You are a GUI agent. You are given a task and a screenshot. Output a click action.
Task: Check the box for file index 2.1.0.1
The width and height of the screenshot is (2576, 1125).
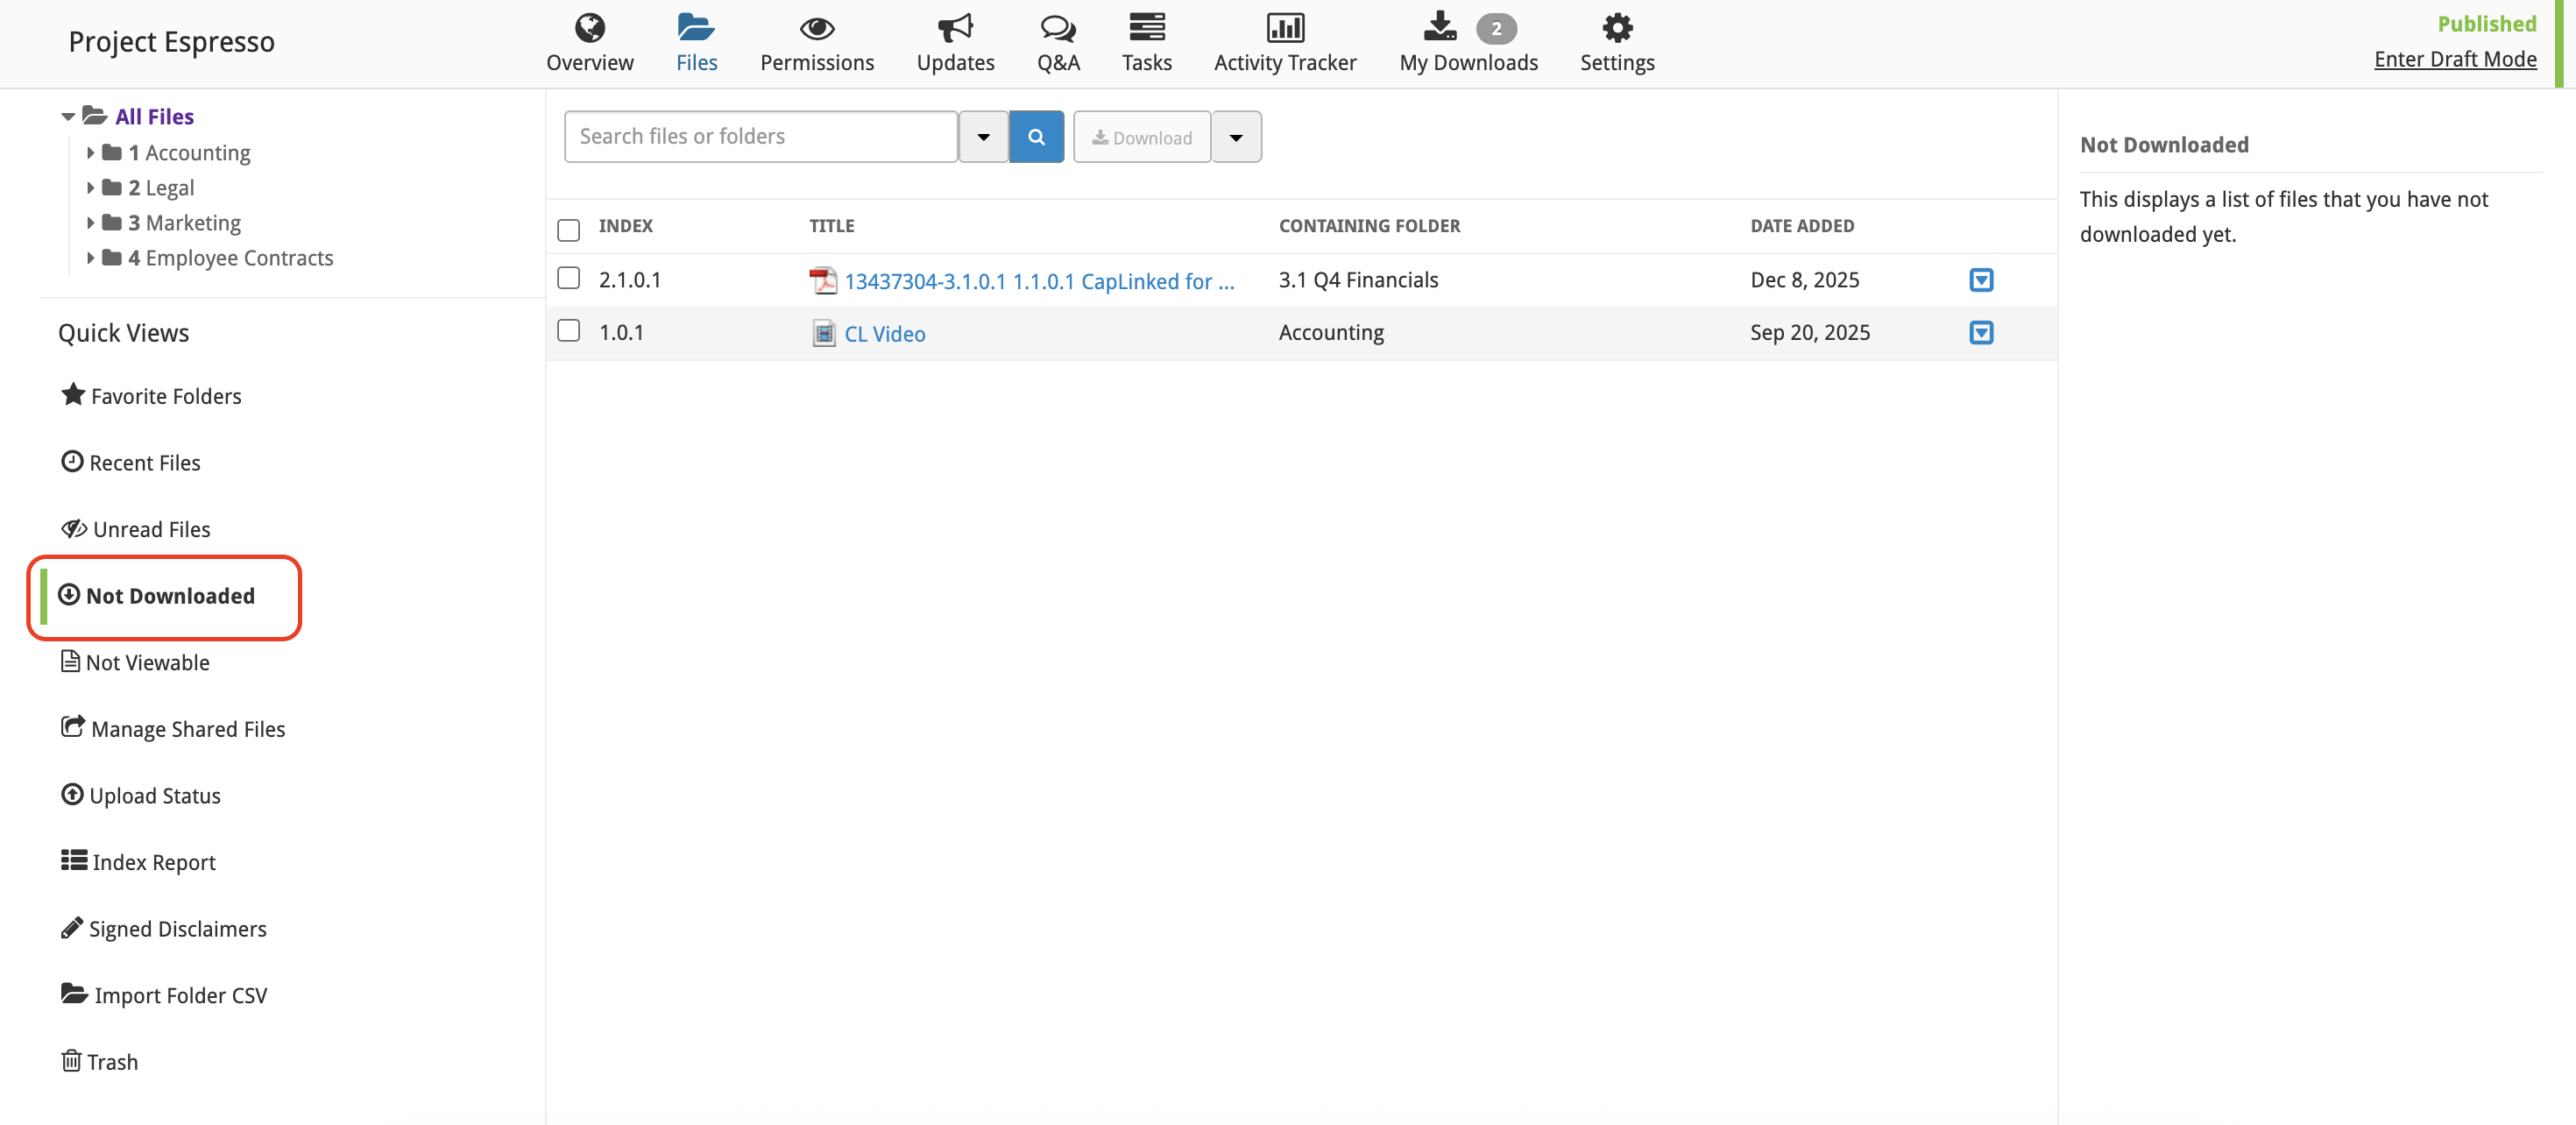[568, 278]
